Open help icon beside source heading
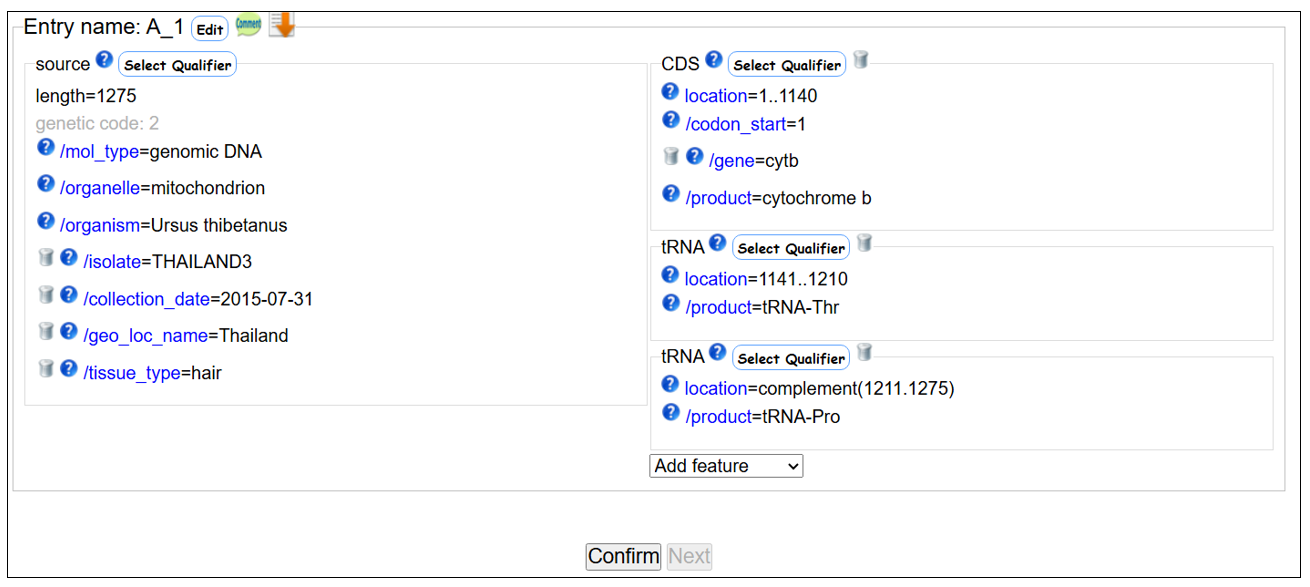The height and width of the screenshot is (587, 1310). [104, 61]
